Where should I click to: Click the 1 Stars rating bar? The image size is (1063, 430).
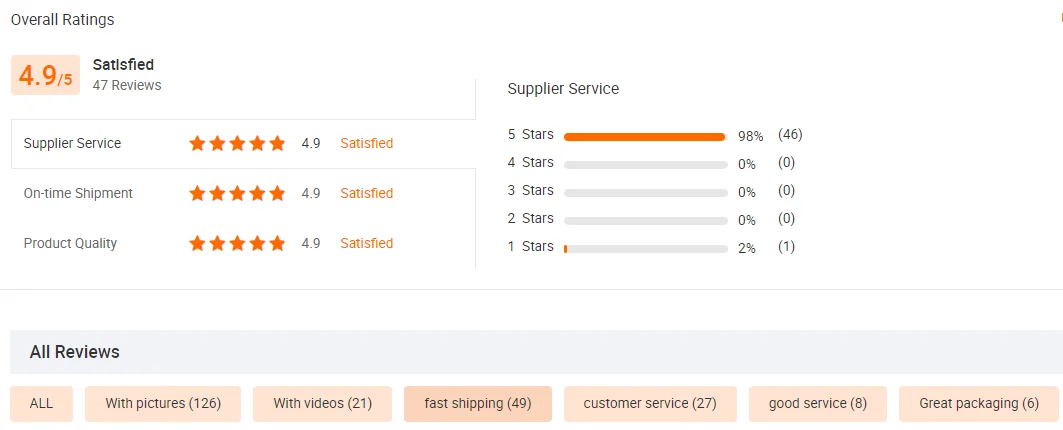coord(645,248)
